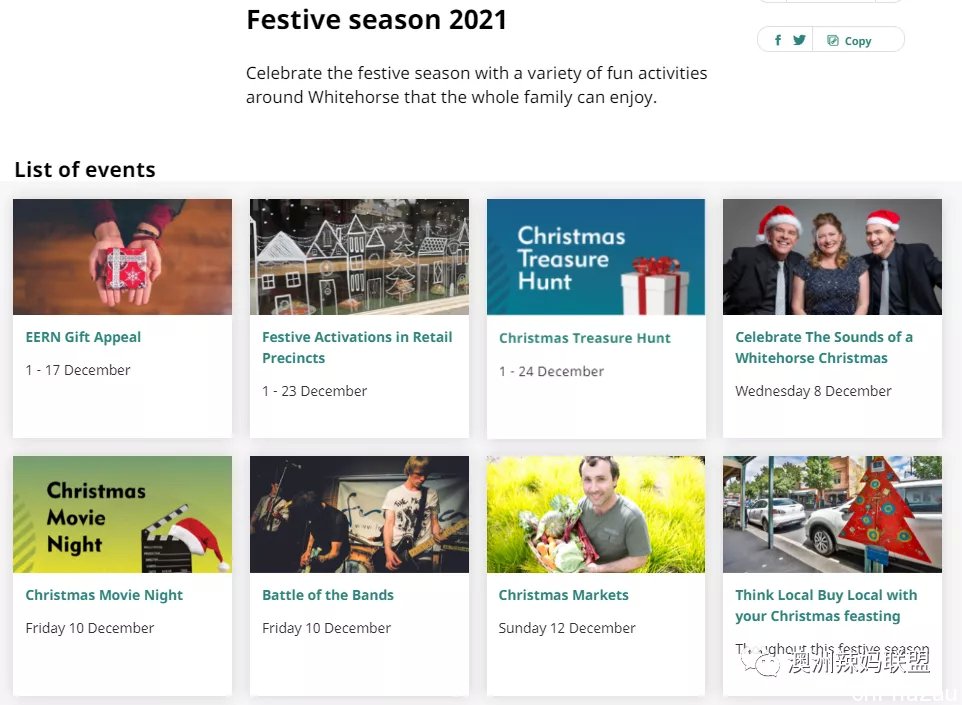The height and width of the screenshot is (705, 962).
Task: Open Think Local Buy Local Christmas feasting link
Action: pos(826,606)
